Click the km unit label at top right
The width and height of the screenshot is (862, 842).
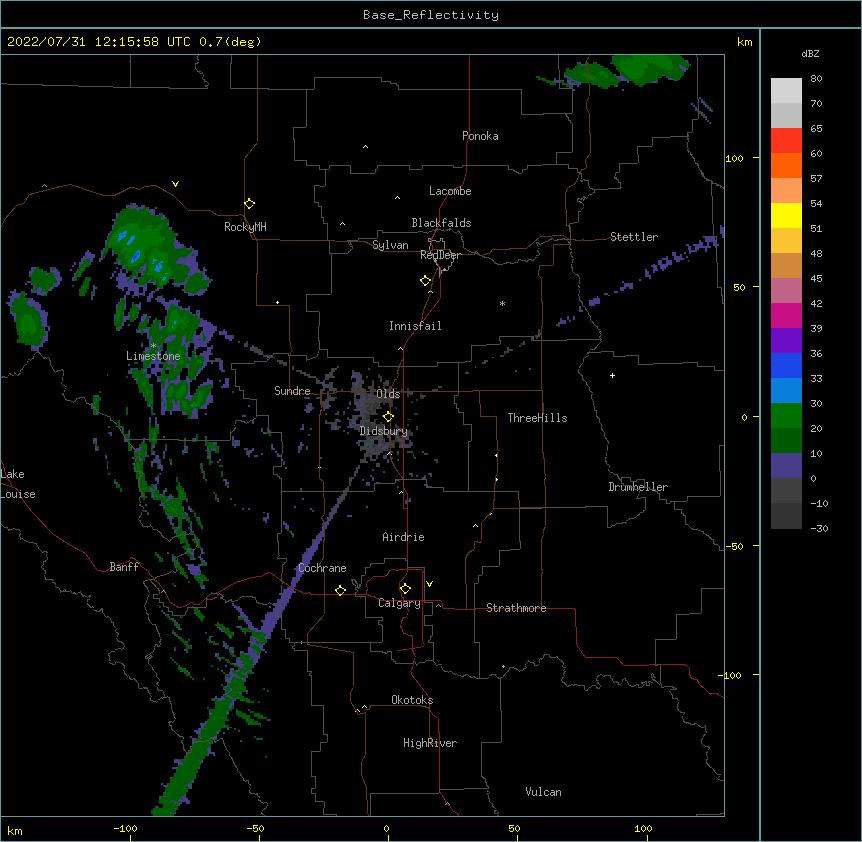click(744, 42)
